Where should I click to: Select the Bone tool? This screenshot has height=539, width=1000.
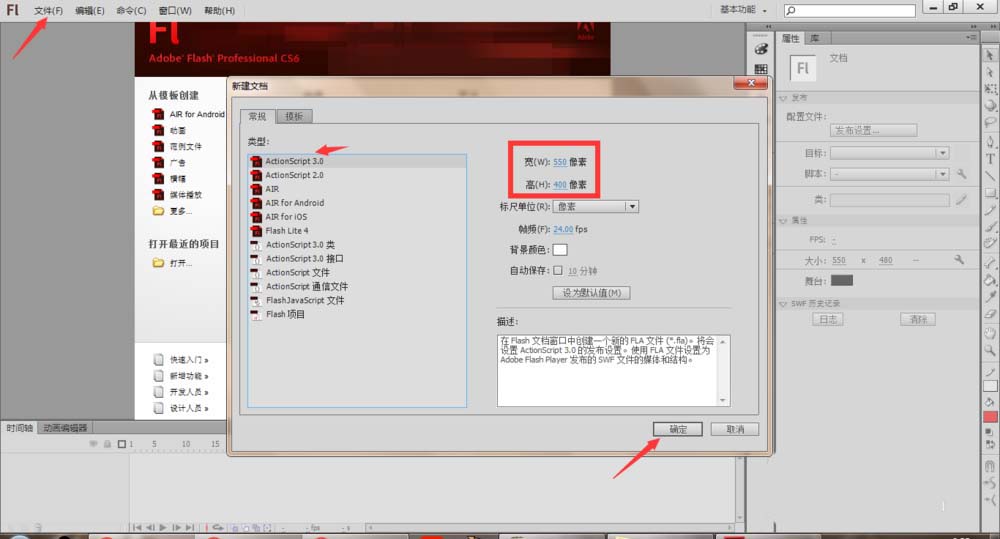click(990, 262)
